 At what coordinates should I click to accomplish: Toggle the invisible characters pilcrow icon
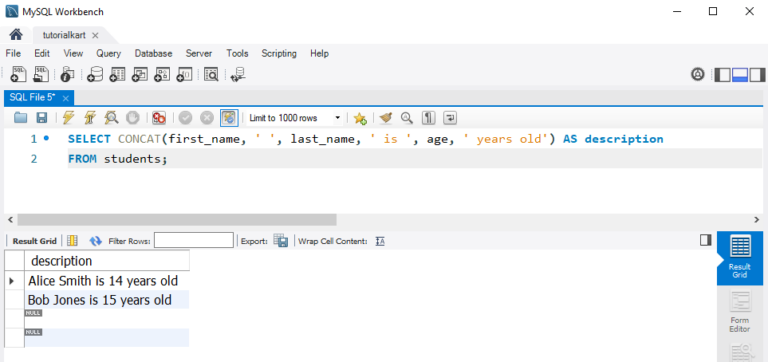(429, 118)
